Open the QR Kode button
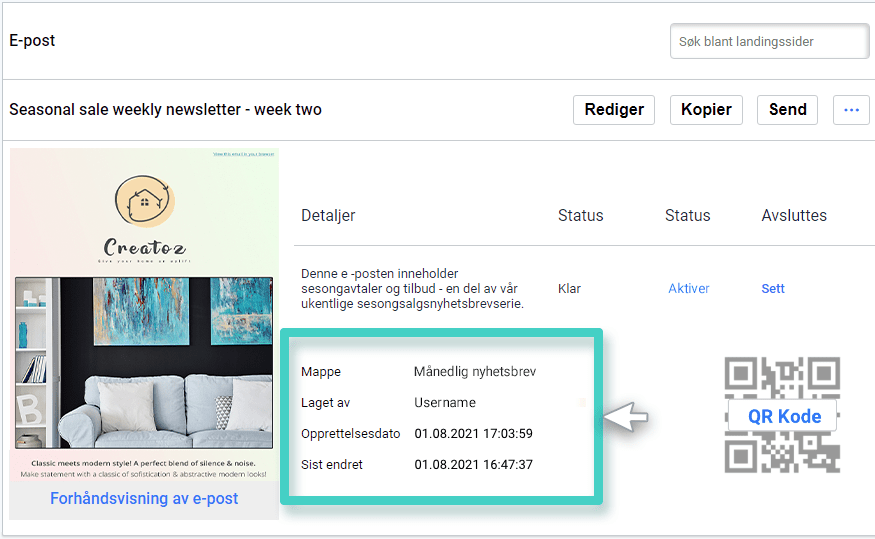 (783, 416)
